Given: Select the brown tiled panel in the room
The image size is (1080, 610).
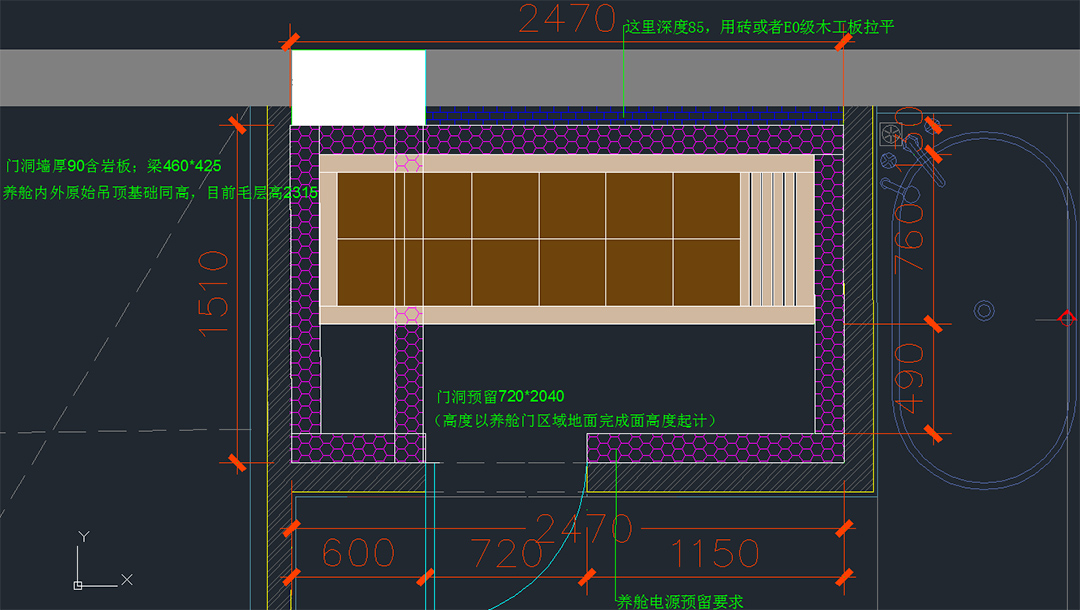Looking at the screenshot, I should [539, 239].
